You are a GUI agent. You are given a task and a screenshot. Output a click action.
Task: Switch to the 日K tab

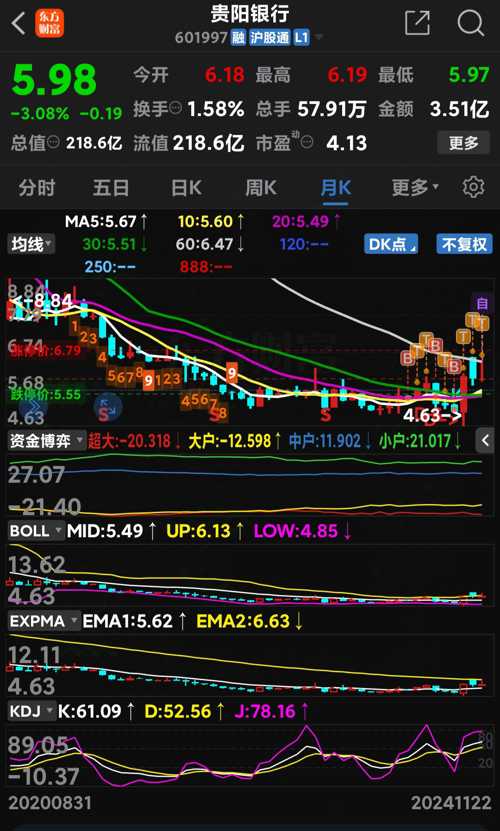click(186, 188)
